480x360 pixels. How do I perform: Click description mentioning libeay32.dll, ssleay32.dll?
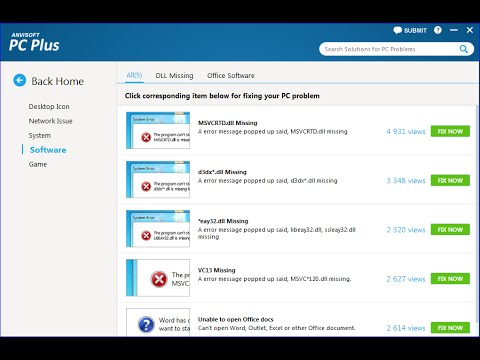[277, 233]
